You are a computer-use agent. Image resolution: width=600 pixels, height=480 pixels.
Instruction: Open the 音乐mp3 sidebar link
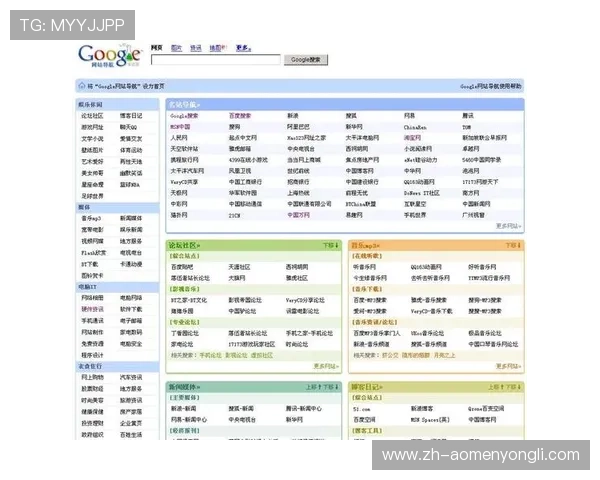[x=91, y=218]
